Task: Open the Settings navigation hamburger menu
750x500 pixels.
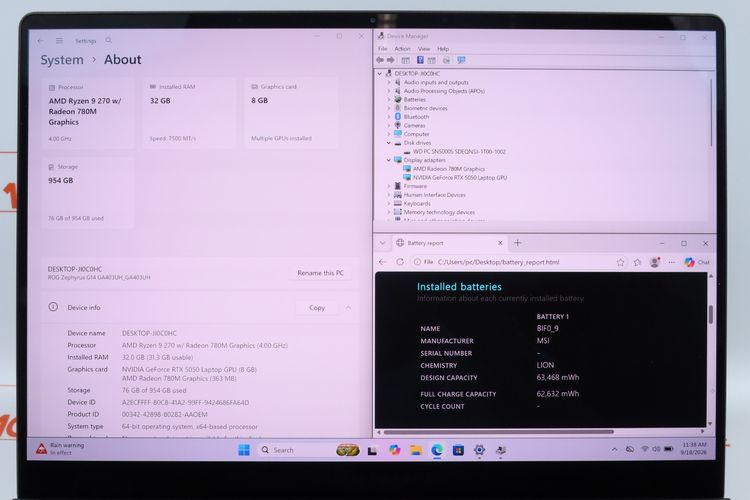Action: coord(59,41)
